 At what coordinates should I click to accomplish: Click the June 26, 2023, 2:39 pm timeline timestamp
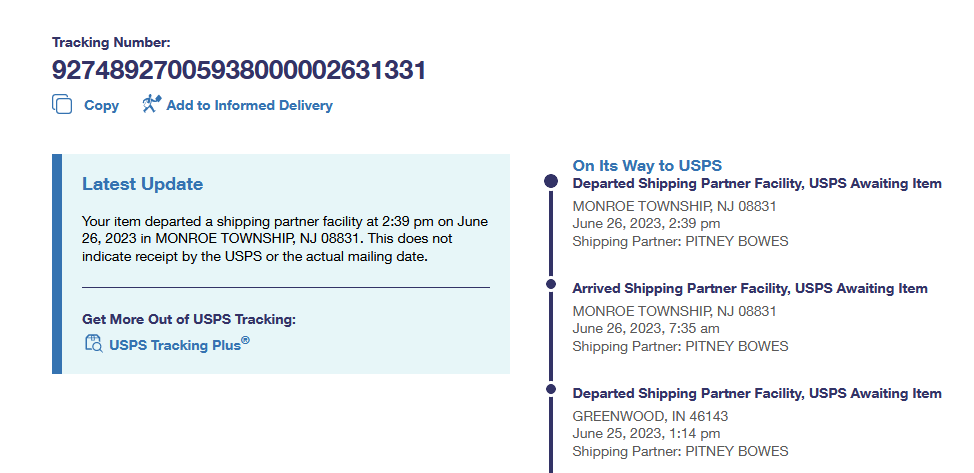click(646, 223)
